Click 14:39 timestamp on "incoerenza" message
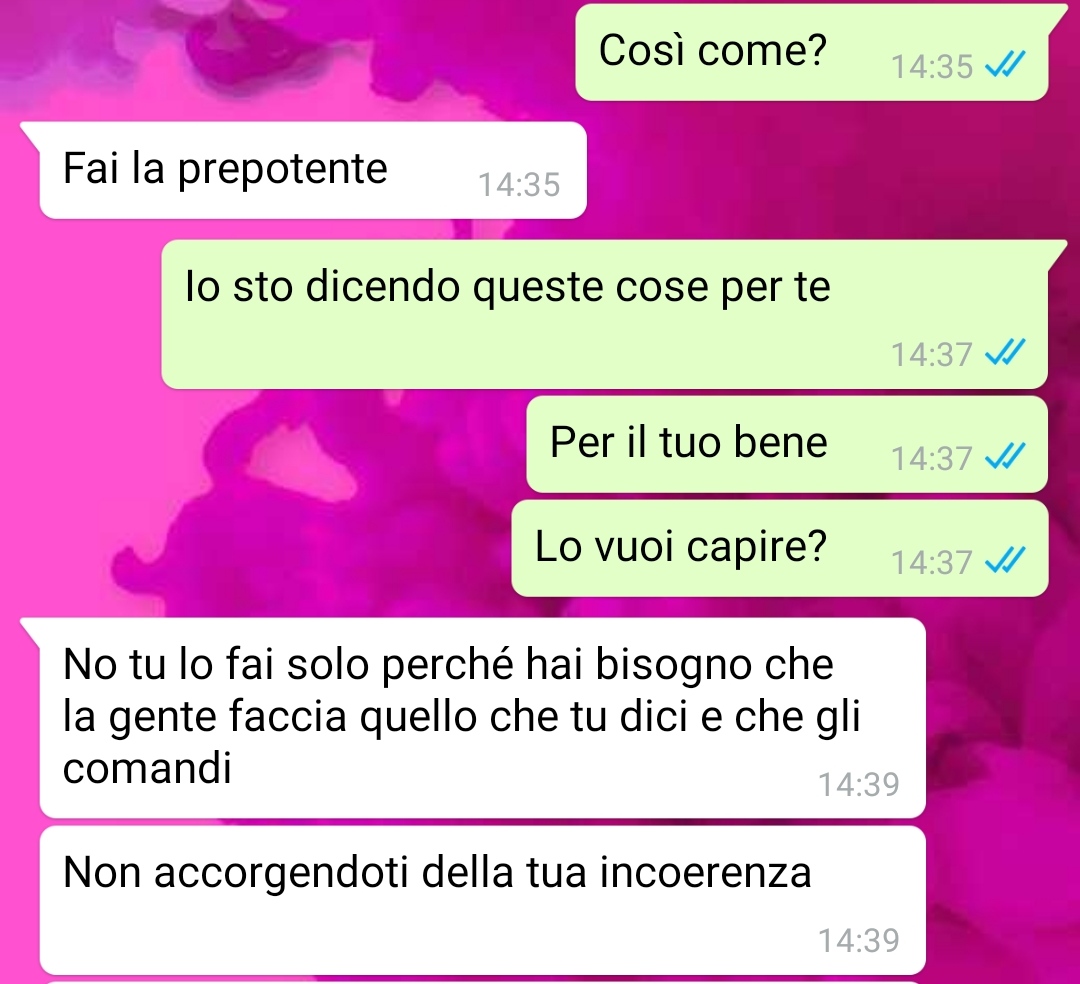This screenshot has width=1080, height=984. pyautogui.click(x=859, y=940)
